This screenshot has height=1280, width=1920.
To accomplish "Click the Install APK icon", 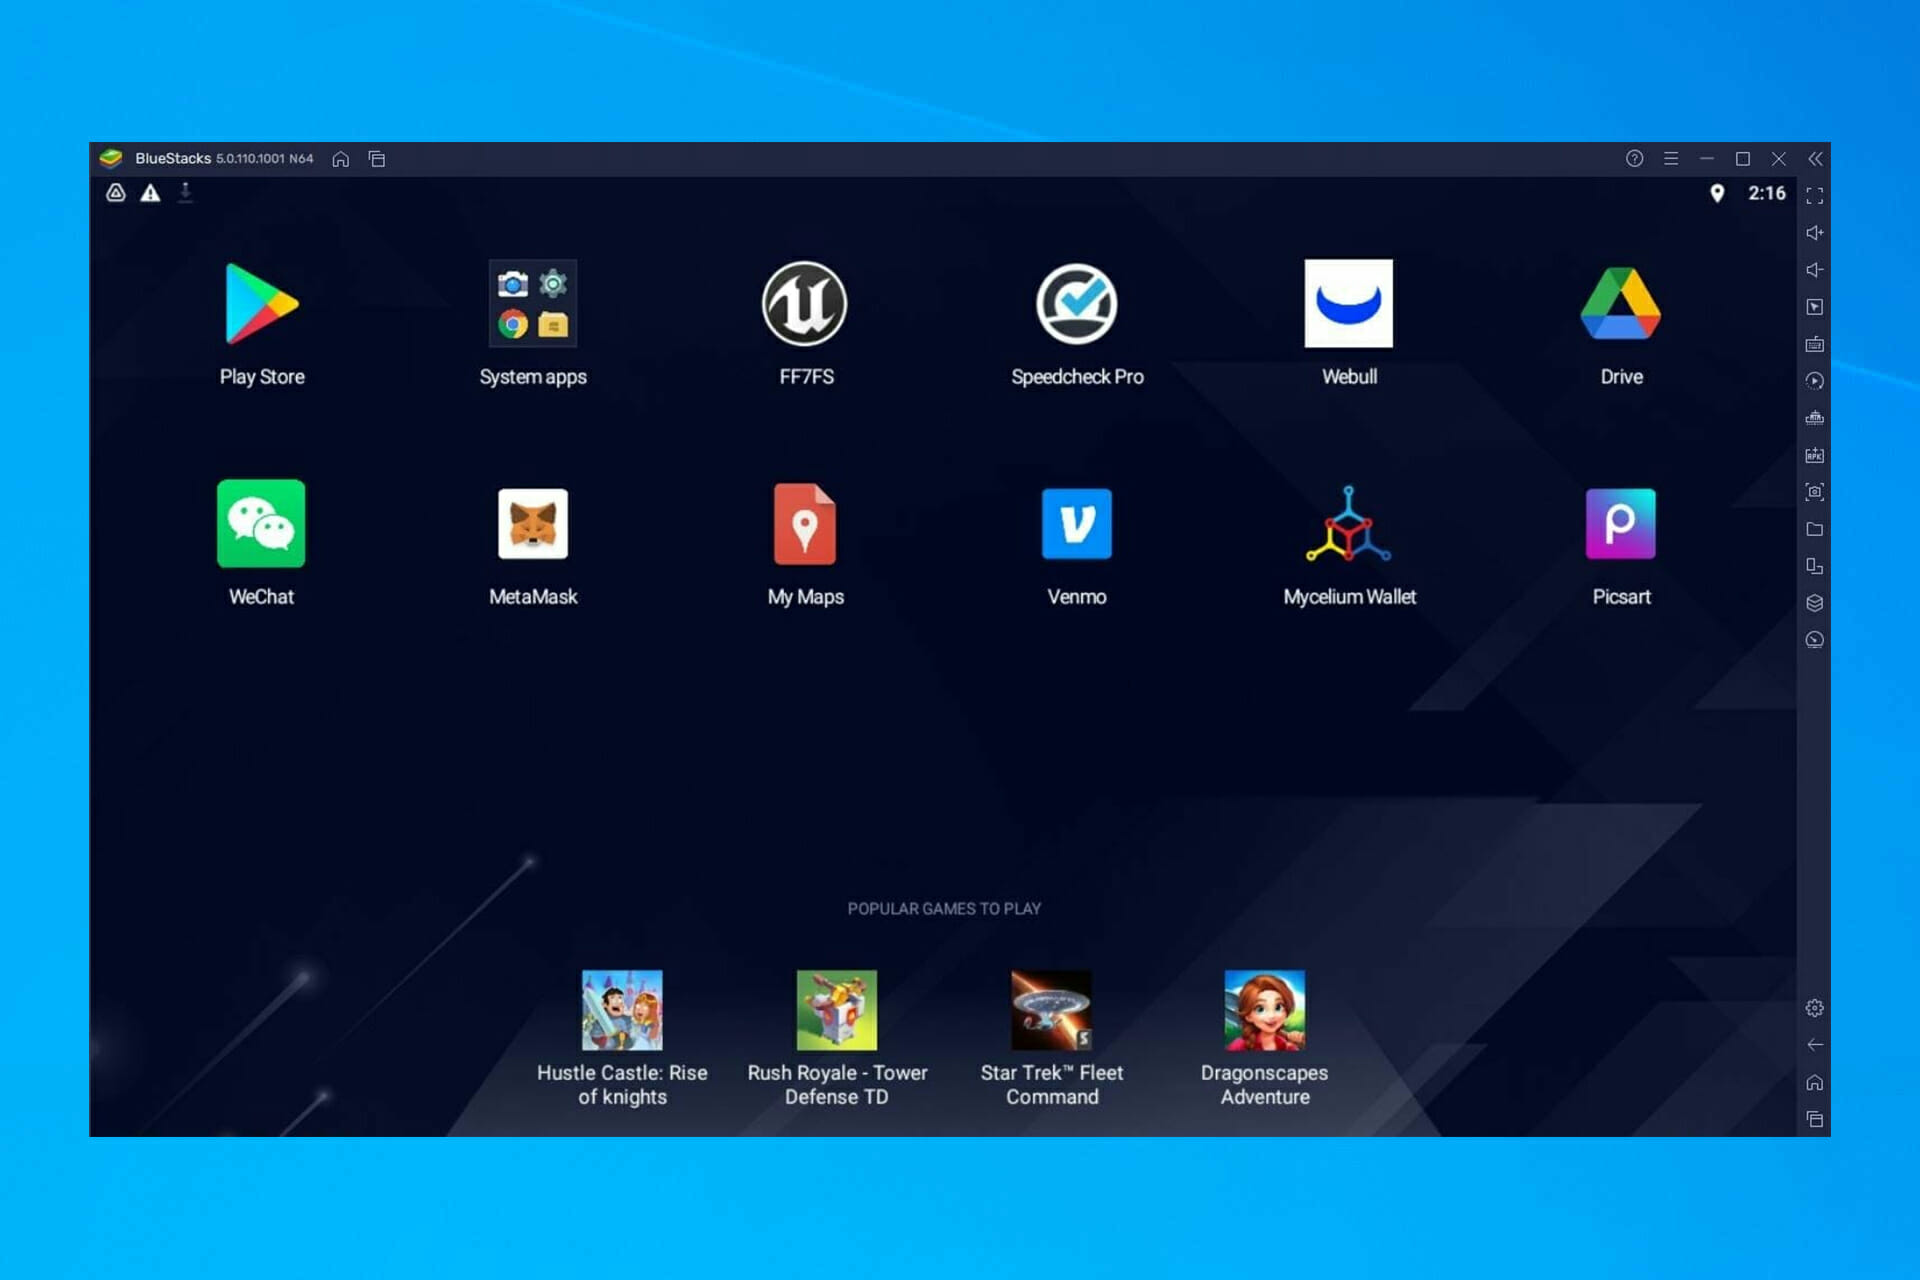I will 1815,455.
